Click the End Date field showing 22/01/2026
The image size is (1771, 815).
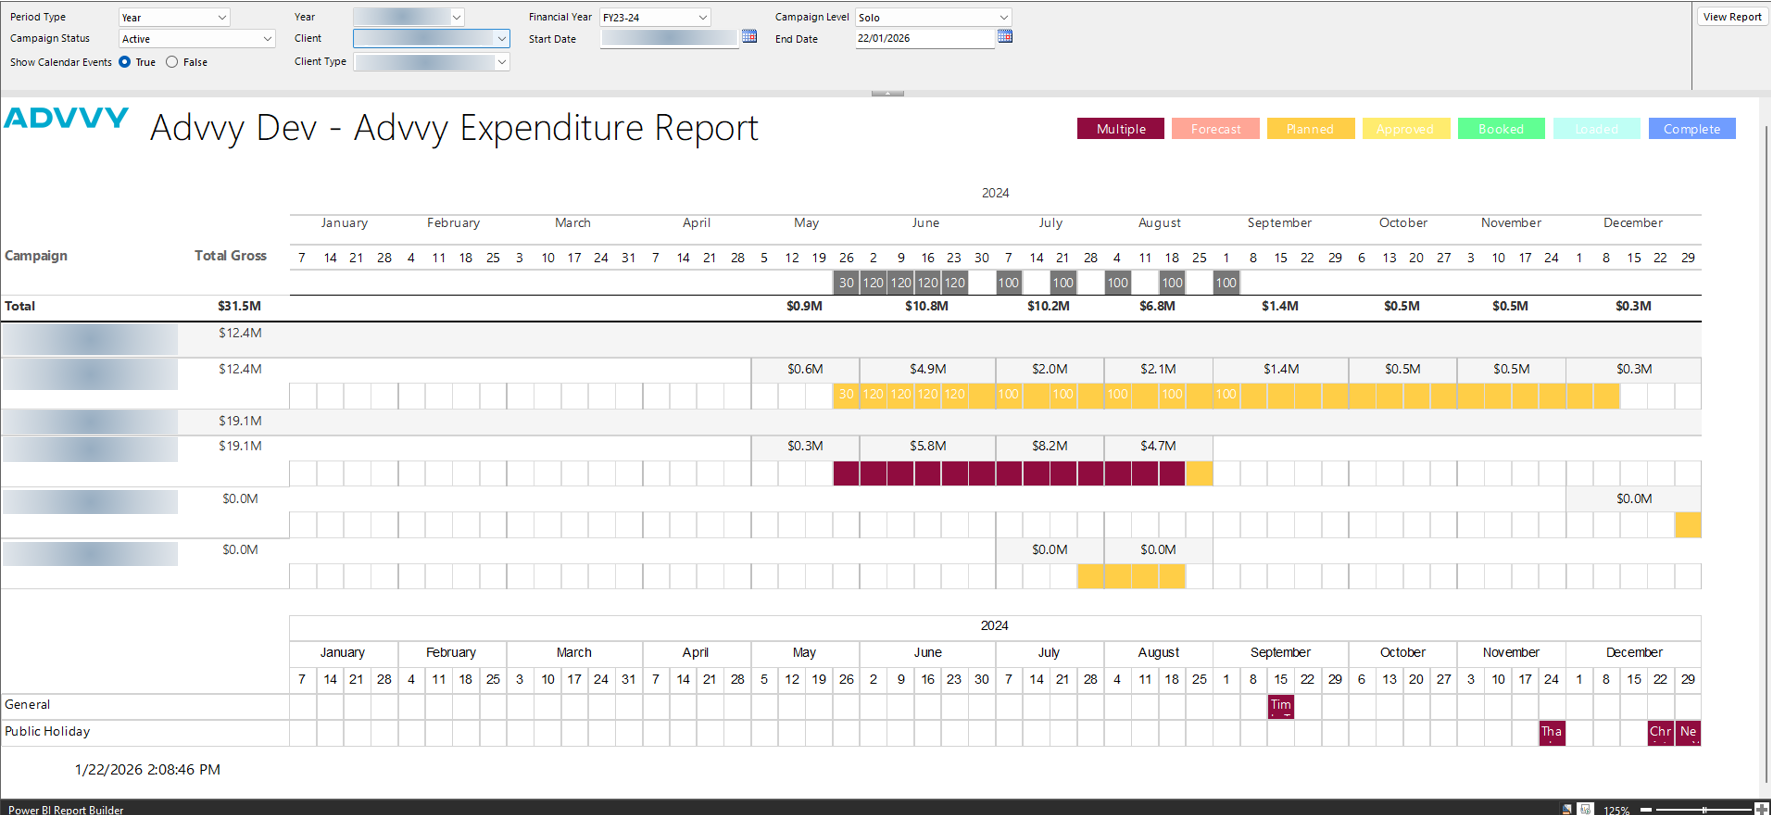click(925, 38)
